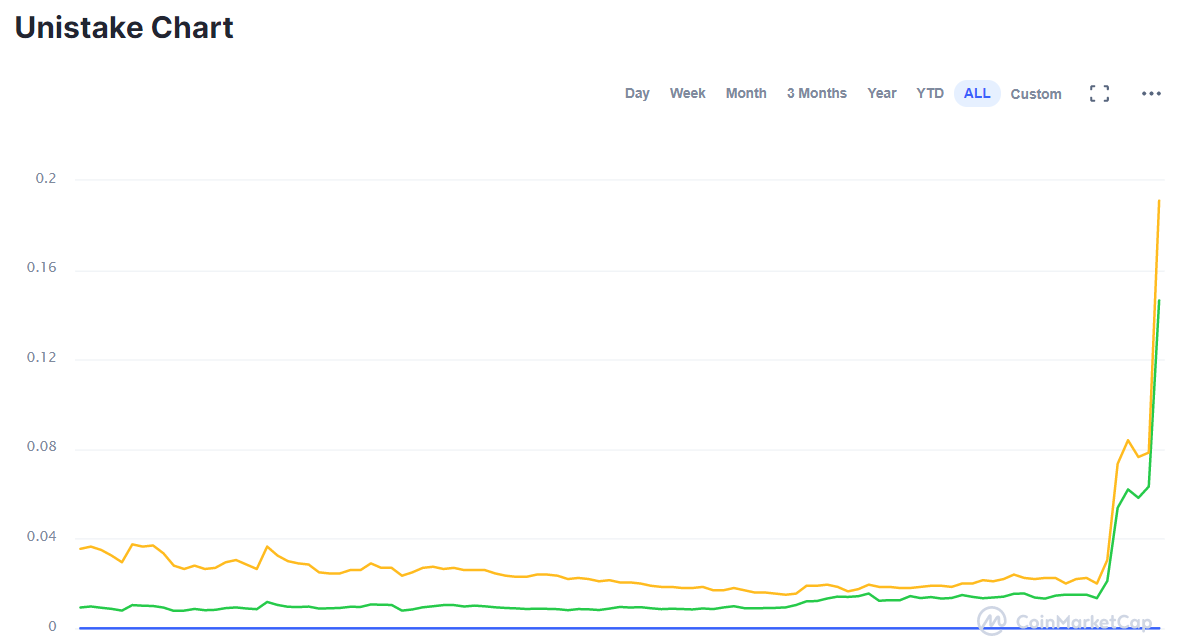Open the three-dot more options menu
Viewport: 1194px width, 642px height.
click(x=1151, y=94)
